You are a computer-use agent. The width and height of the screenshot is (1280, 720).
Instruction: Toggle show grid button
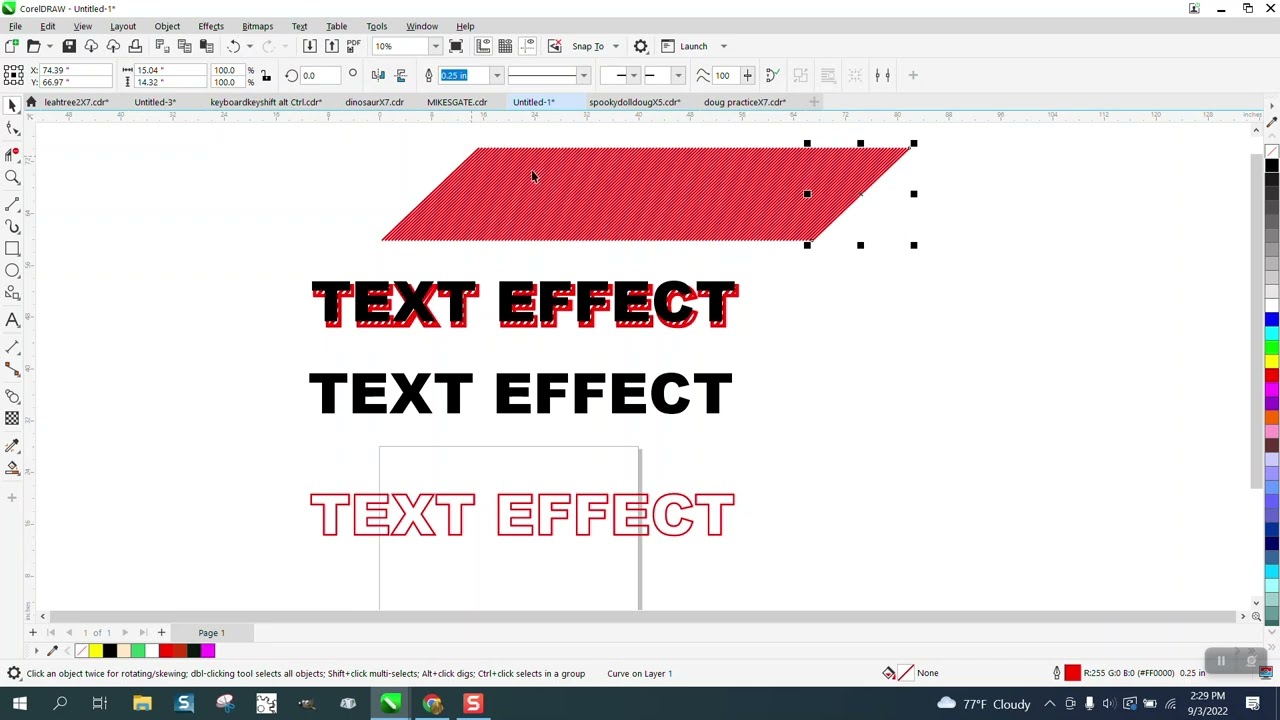pos(505,46)
